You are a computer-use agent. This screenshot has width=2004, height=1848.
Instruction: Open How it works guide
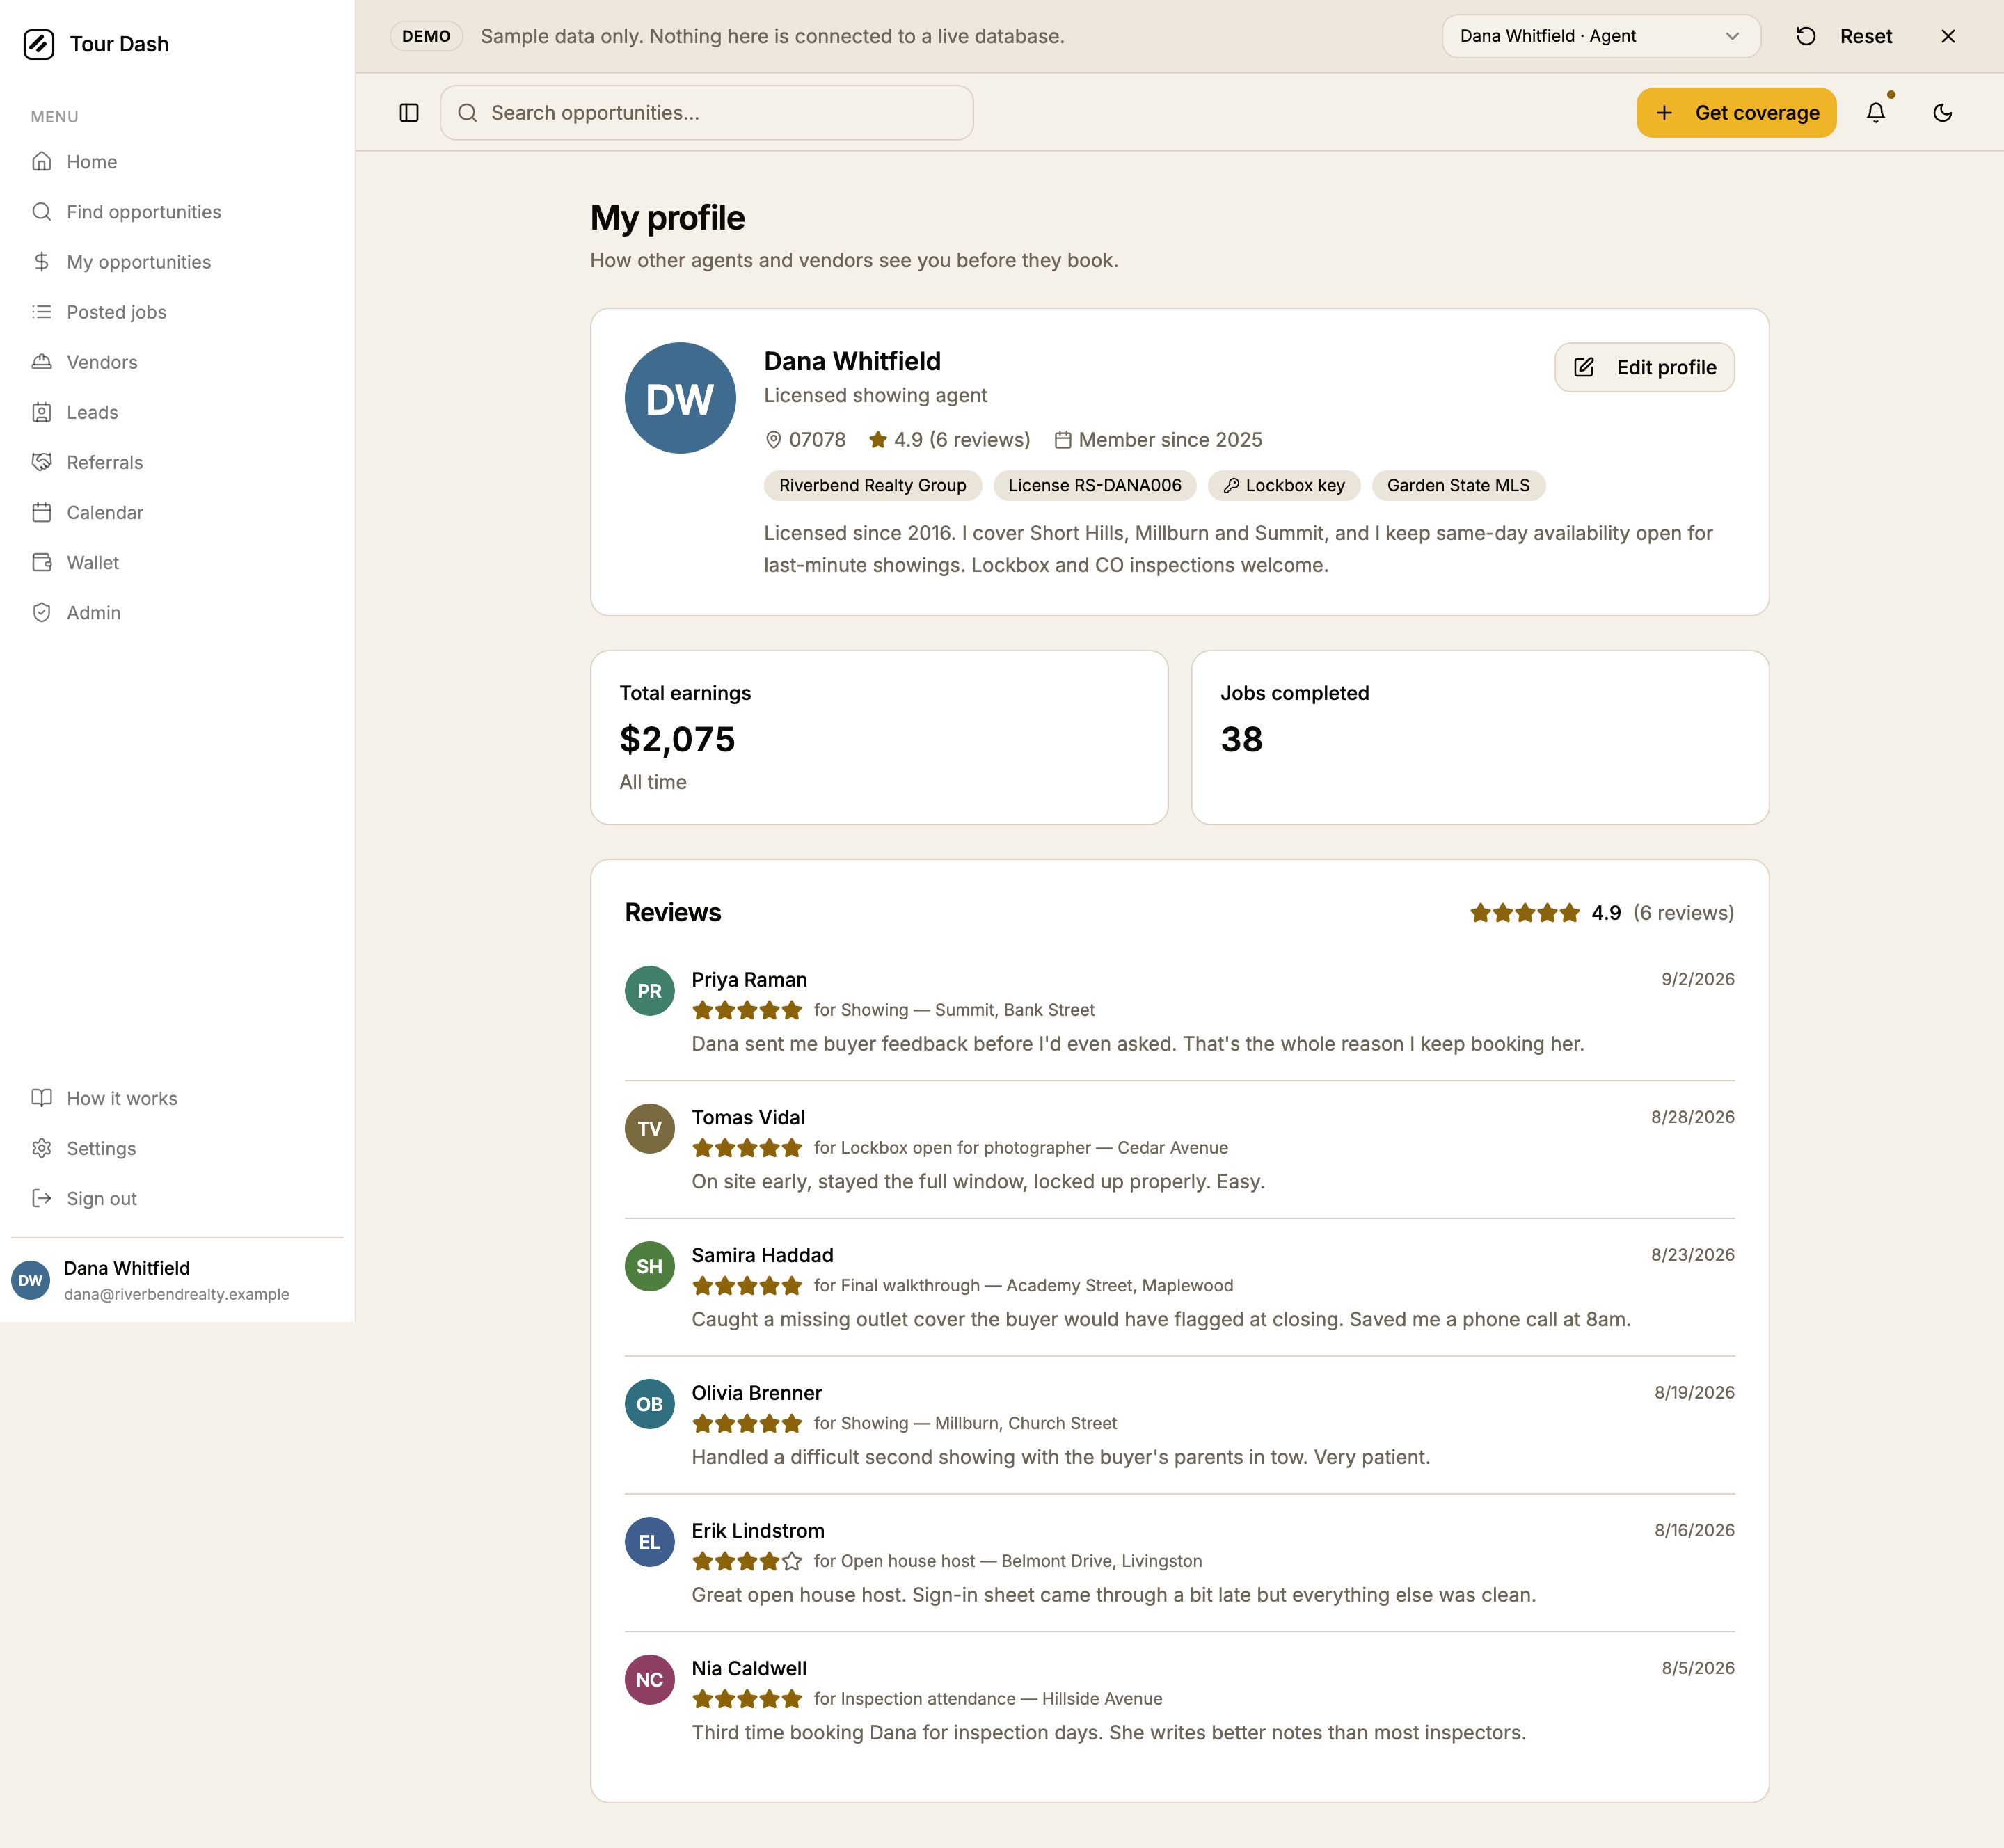pos(178,1098)
